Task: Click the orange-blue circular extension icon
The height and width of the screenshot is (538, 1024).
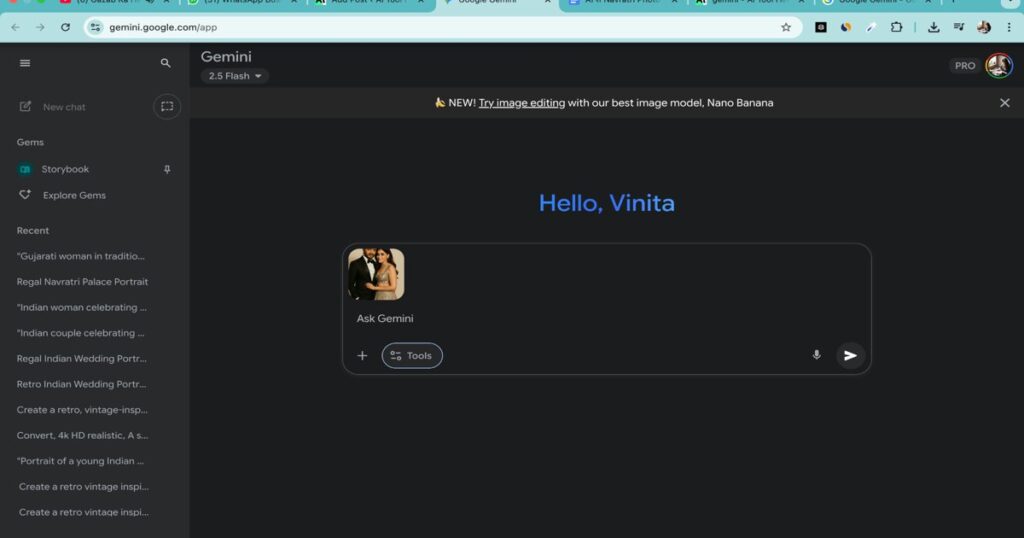Action: click(x=846, y=27)
